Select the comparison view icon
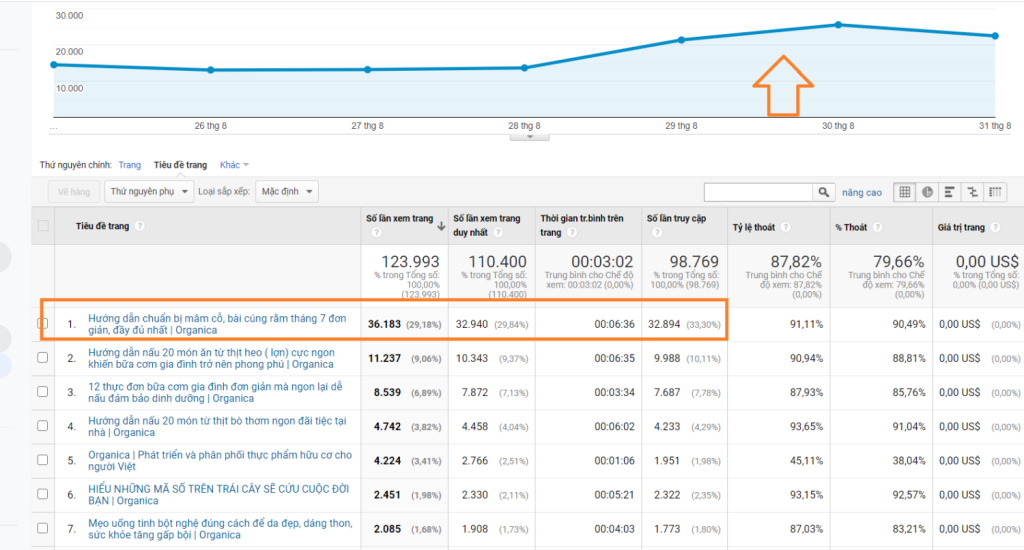1024x550 pixels. (973, 192)
